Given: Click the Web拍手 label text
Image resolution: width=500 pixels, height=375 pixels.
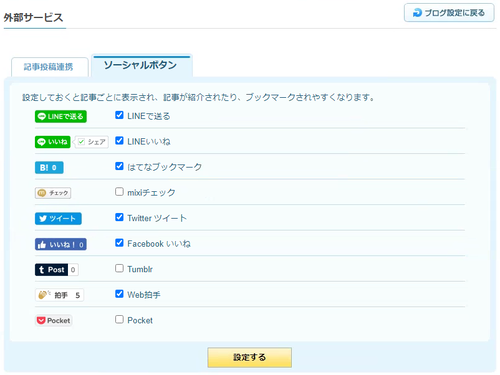Looking at the screenshot, I should pyautogui.click(x=144, y=295).
